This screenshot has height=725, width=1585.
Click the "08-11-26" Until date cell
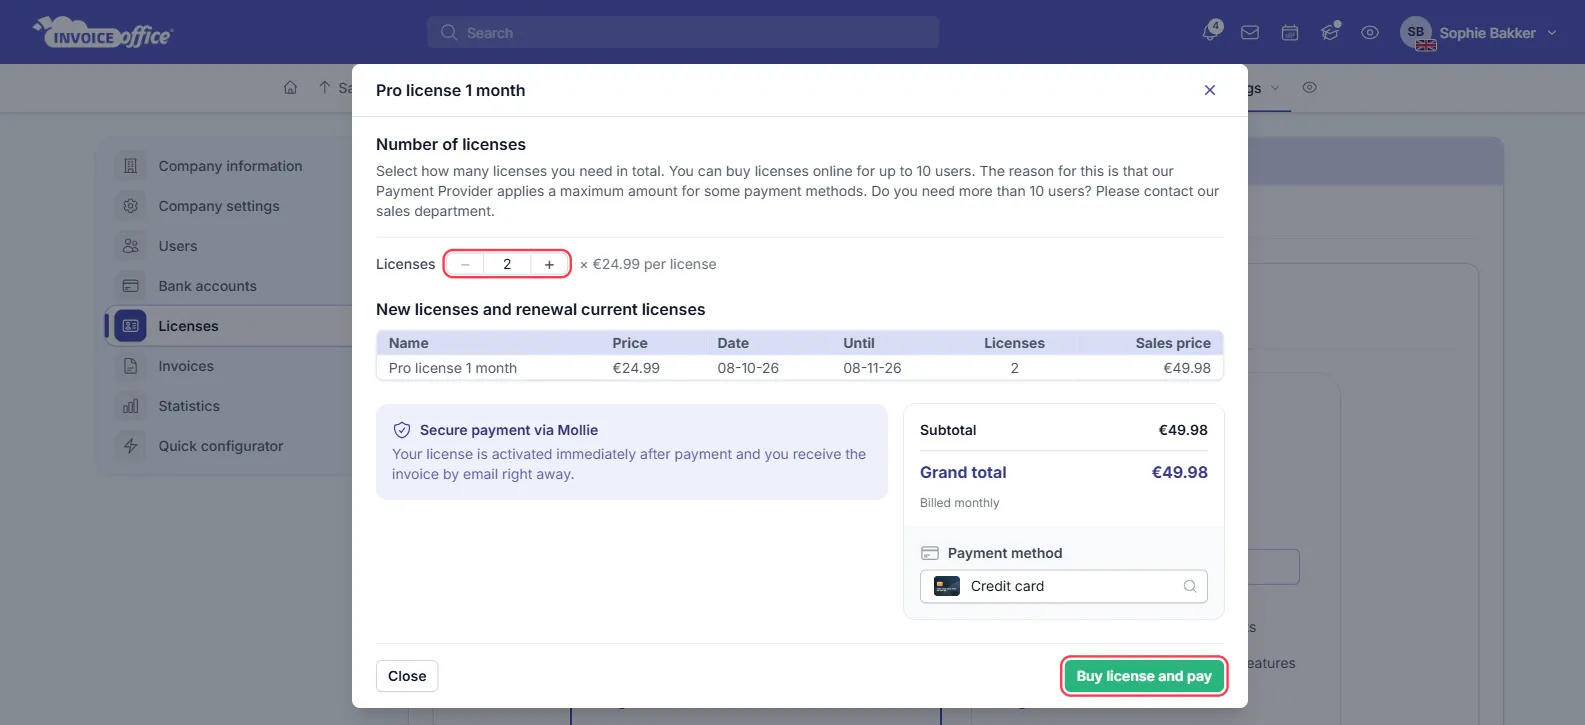click(872, 368)
